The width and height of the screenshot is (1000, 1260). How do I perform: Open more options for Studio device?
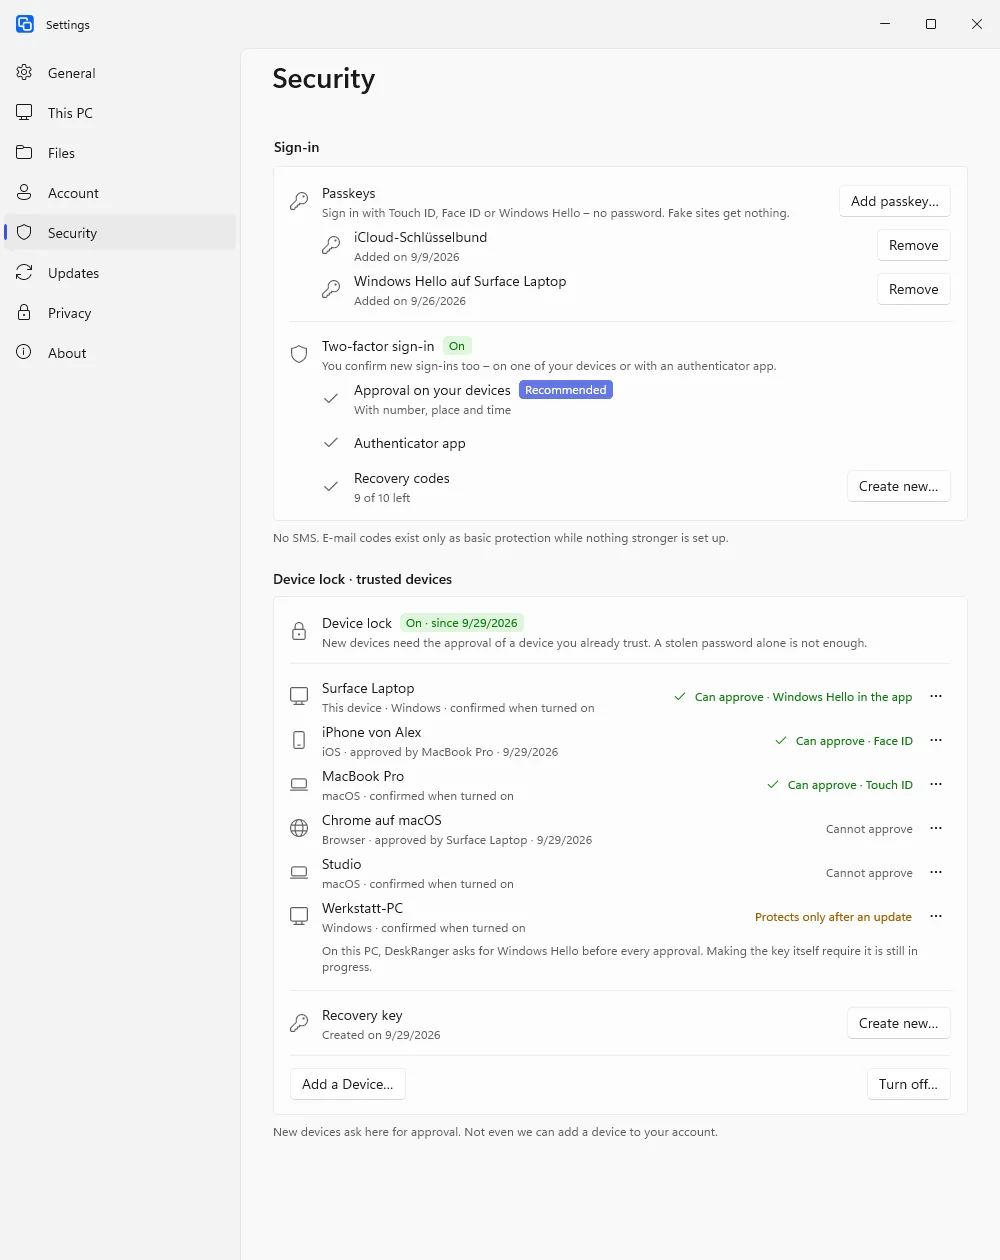pyautogui.click(x=936, y=872)
